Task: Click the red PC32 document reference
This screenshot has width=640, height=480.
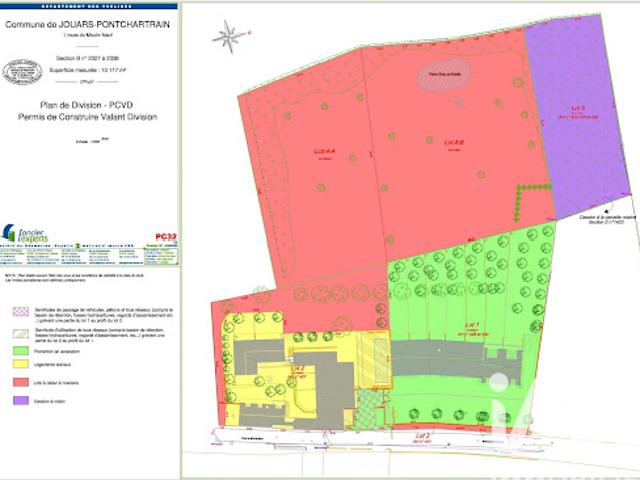Action: coord(166,237)
